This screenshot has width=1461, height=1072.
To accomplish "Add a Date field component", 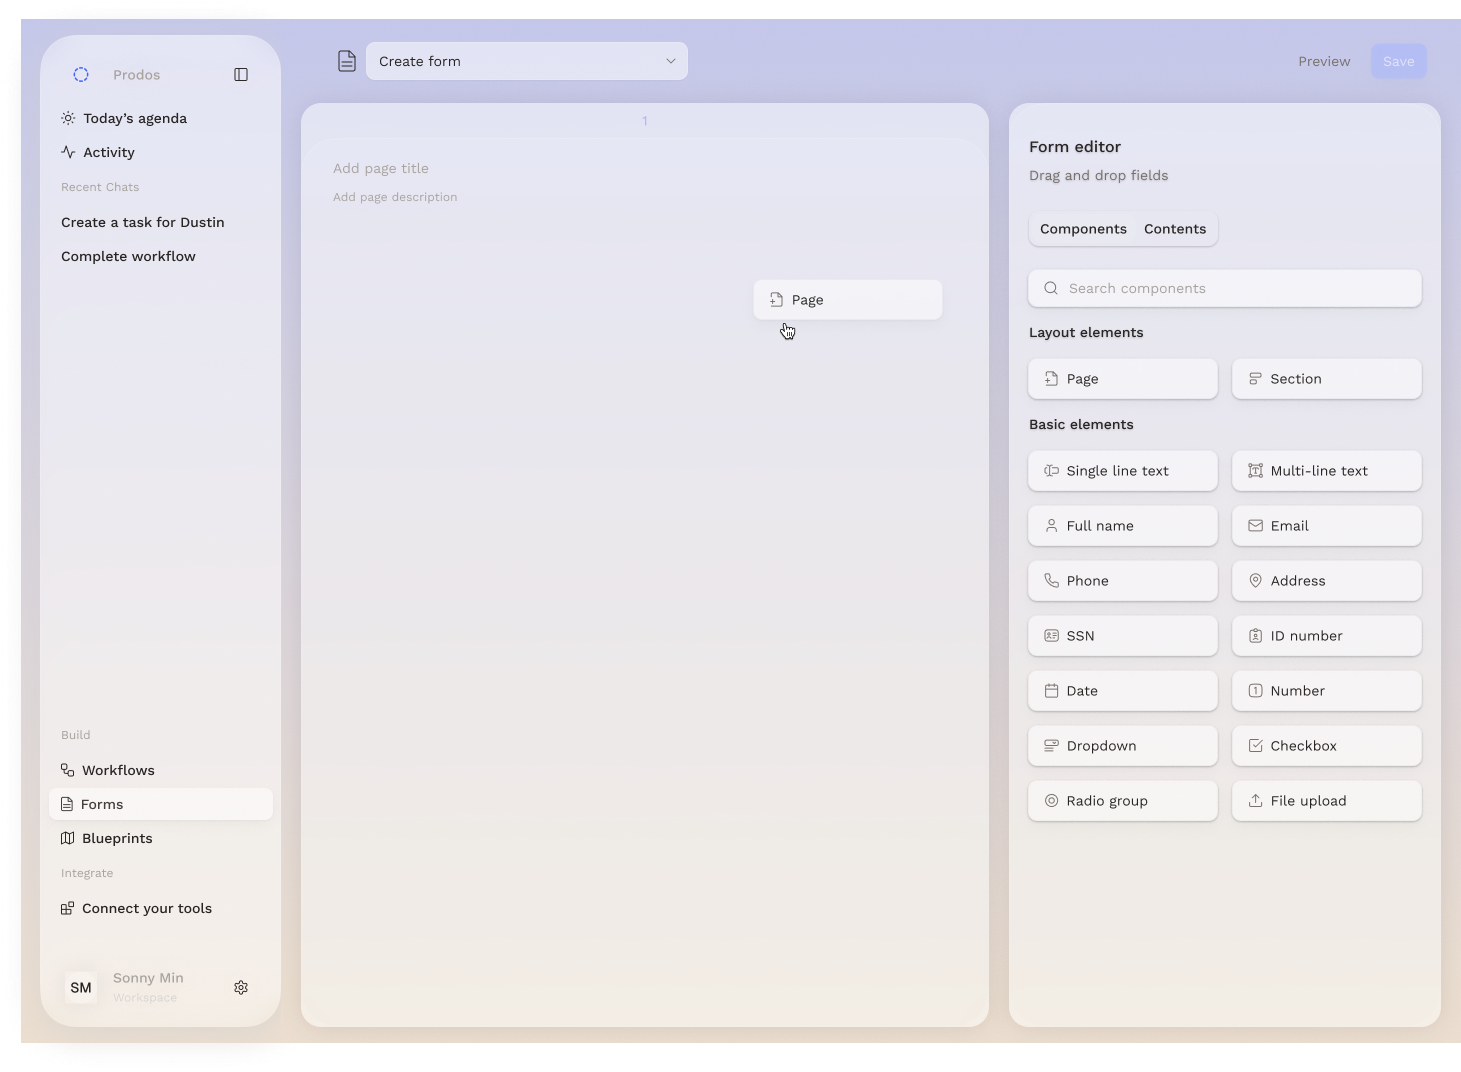I will pos(1123,691).
